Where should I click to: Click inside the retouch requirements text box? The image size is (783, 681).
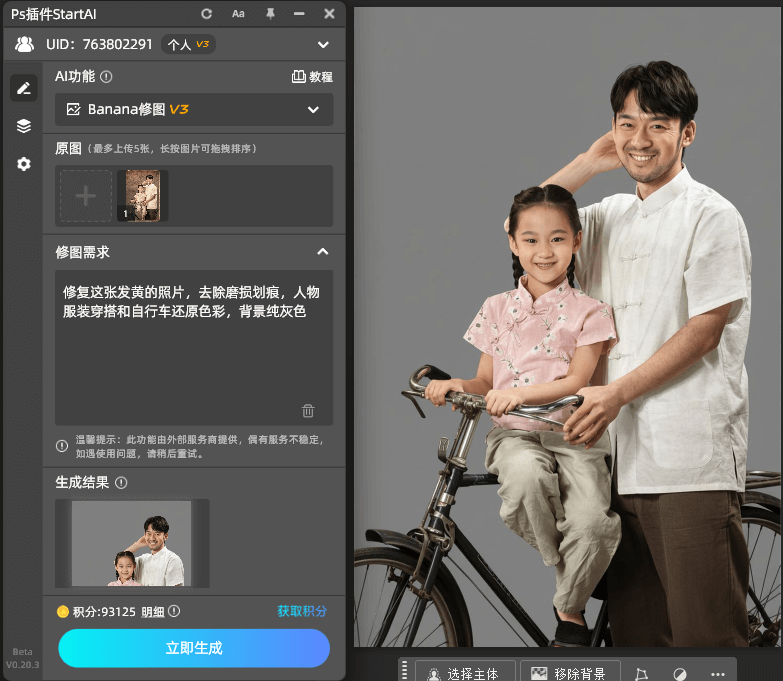coord(194,347)
